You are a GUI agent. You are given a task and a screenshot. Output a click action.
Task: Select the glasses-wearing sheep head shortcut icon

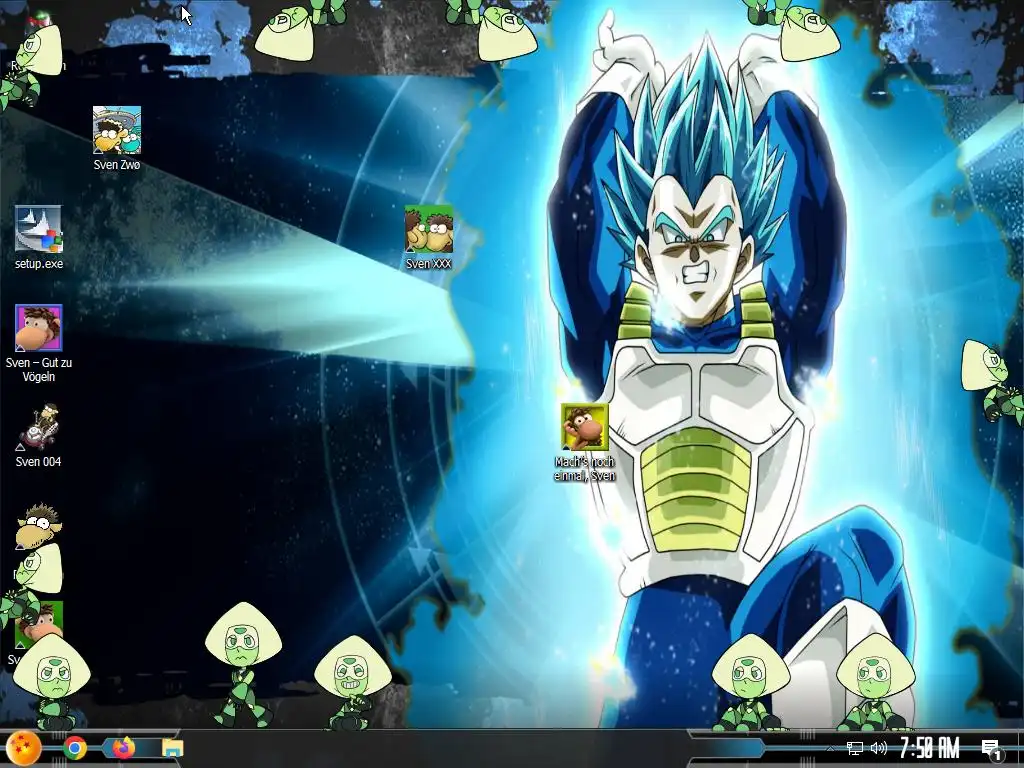pos(39,524)
